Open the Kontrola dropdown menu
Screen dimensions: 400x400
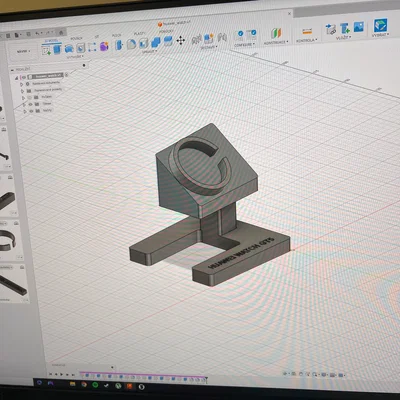[307, 40]
